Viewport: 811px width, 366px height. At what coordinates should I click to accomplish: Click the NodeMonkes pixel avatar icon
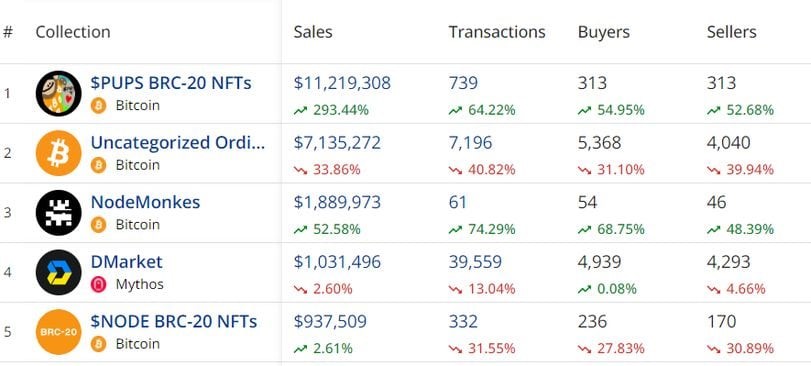pos(58,213)
